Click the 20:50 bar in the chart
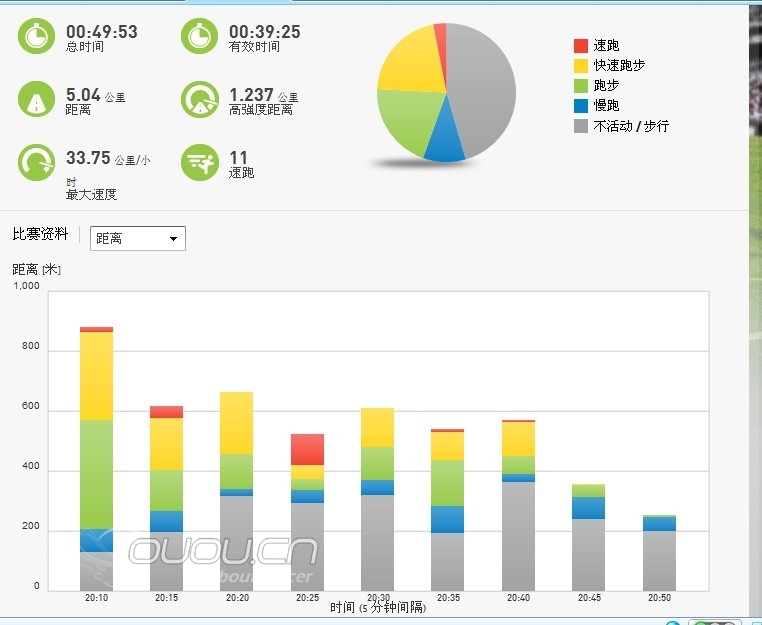 [659, 560]
